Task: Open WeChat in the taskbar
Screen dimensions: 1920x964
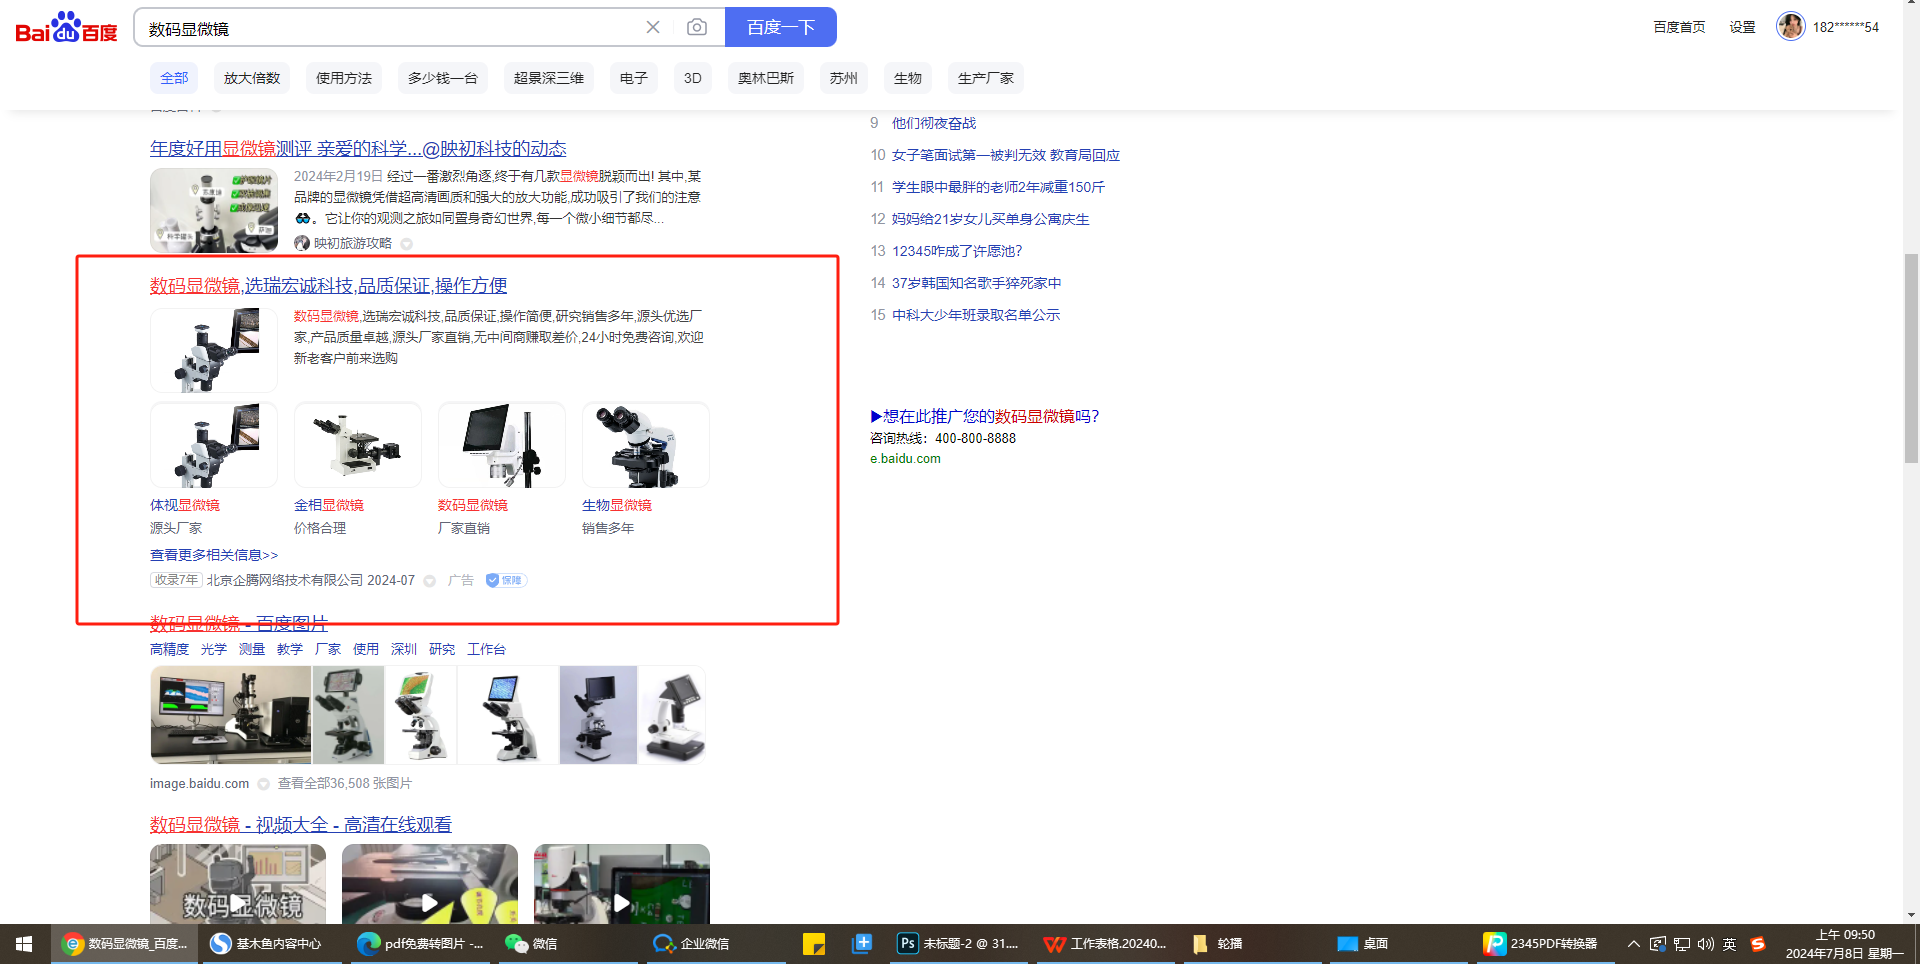Action: pos(531,943)
